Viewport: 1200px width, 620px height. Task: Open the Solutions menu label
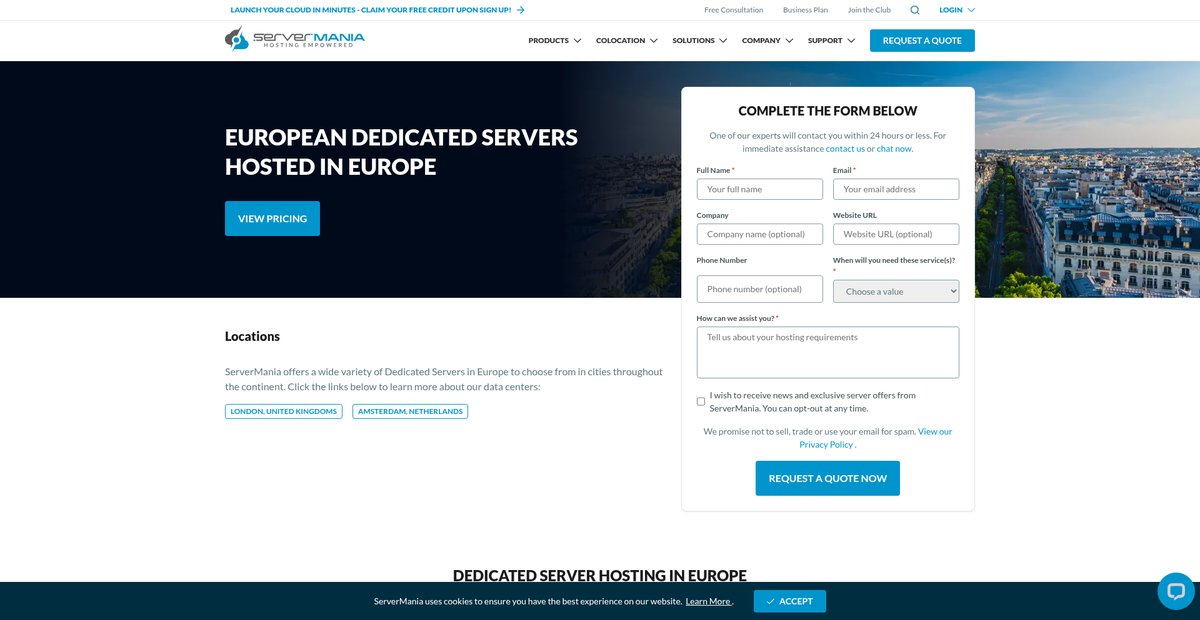(x=693, y=41)
